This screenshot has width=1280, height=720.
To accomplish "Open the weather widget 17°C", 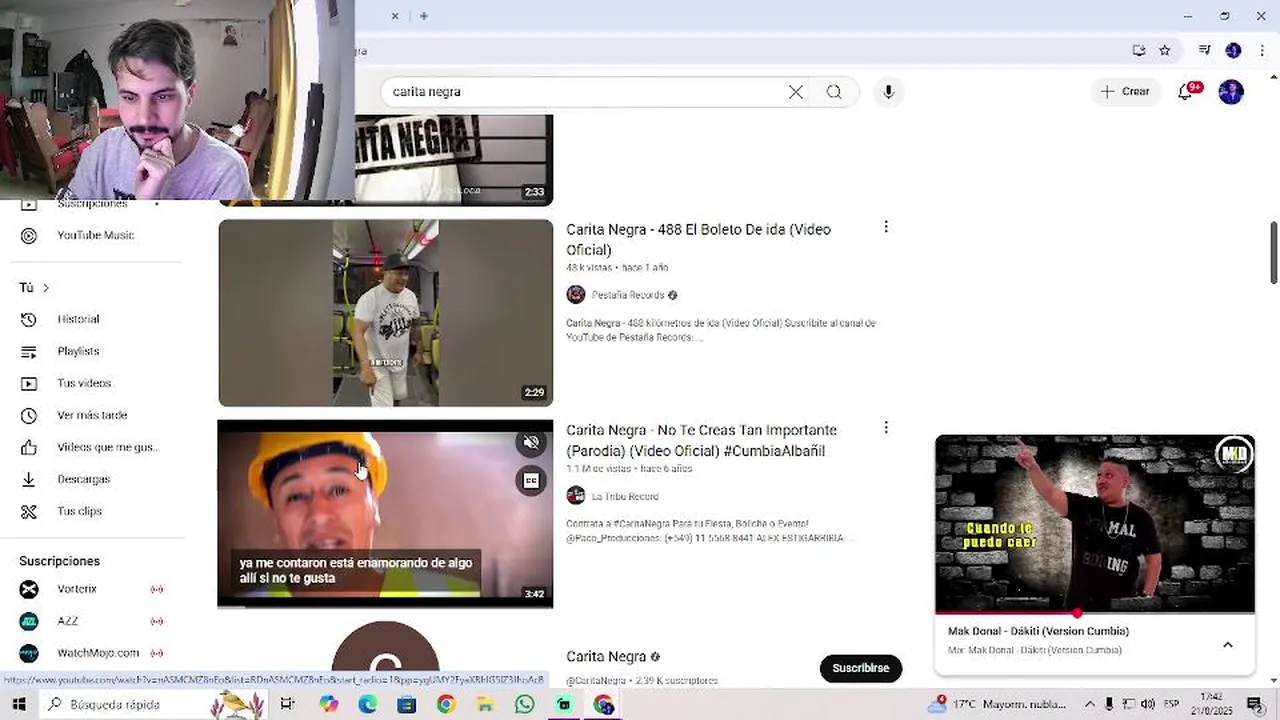I will click(x=996, y=704).
